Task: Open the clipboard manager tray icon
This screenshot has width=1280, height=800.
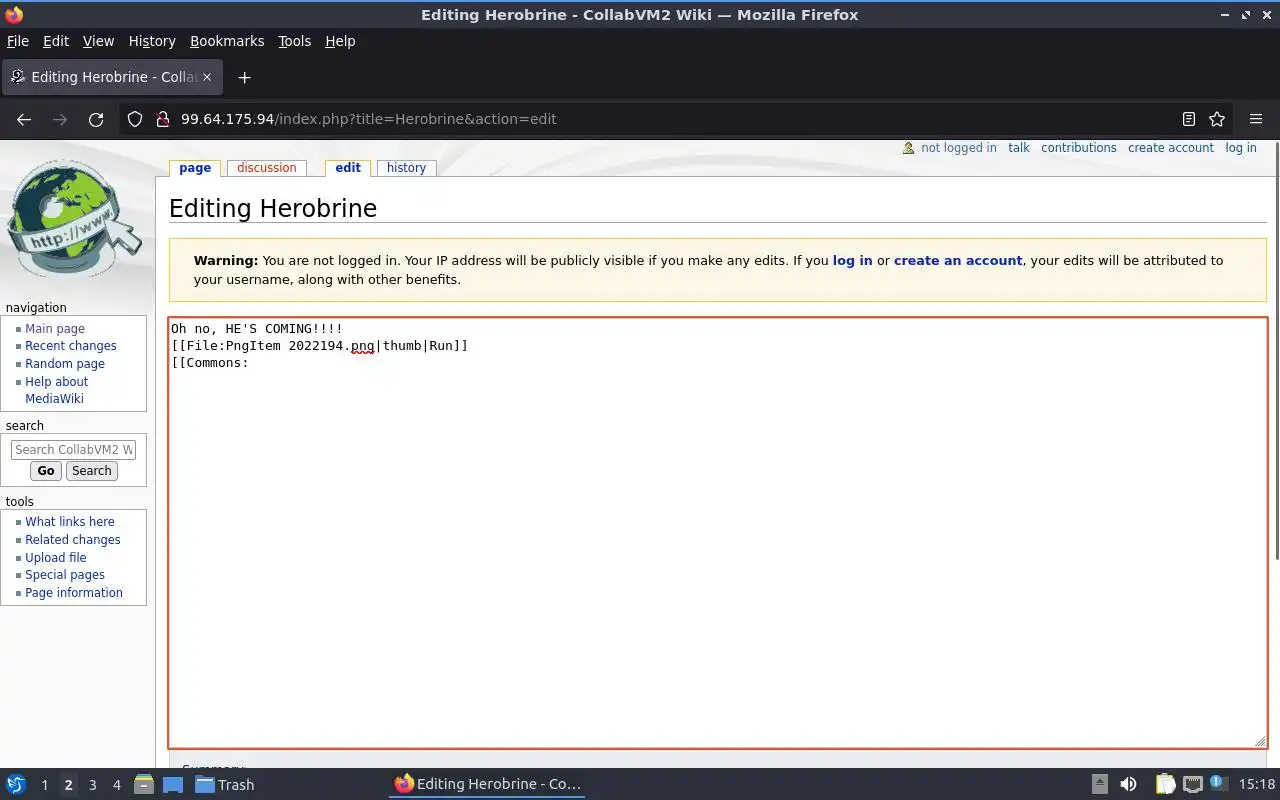Action: point(1165,785)
